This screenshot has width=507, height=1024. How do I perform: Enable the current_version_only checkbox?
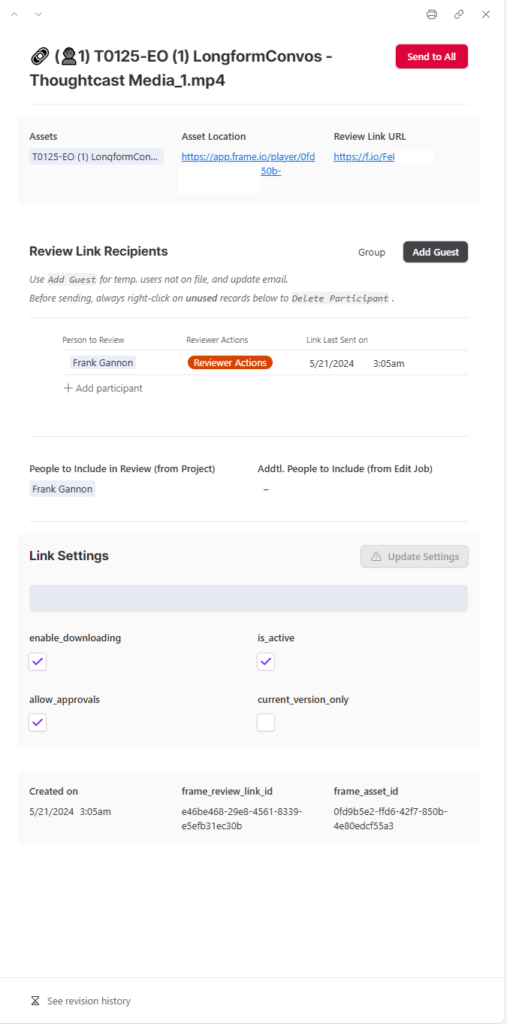pyautogui.click(x=266, y=722)
